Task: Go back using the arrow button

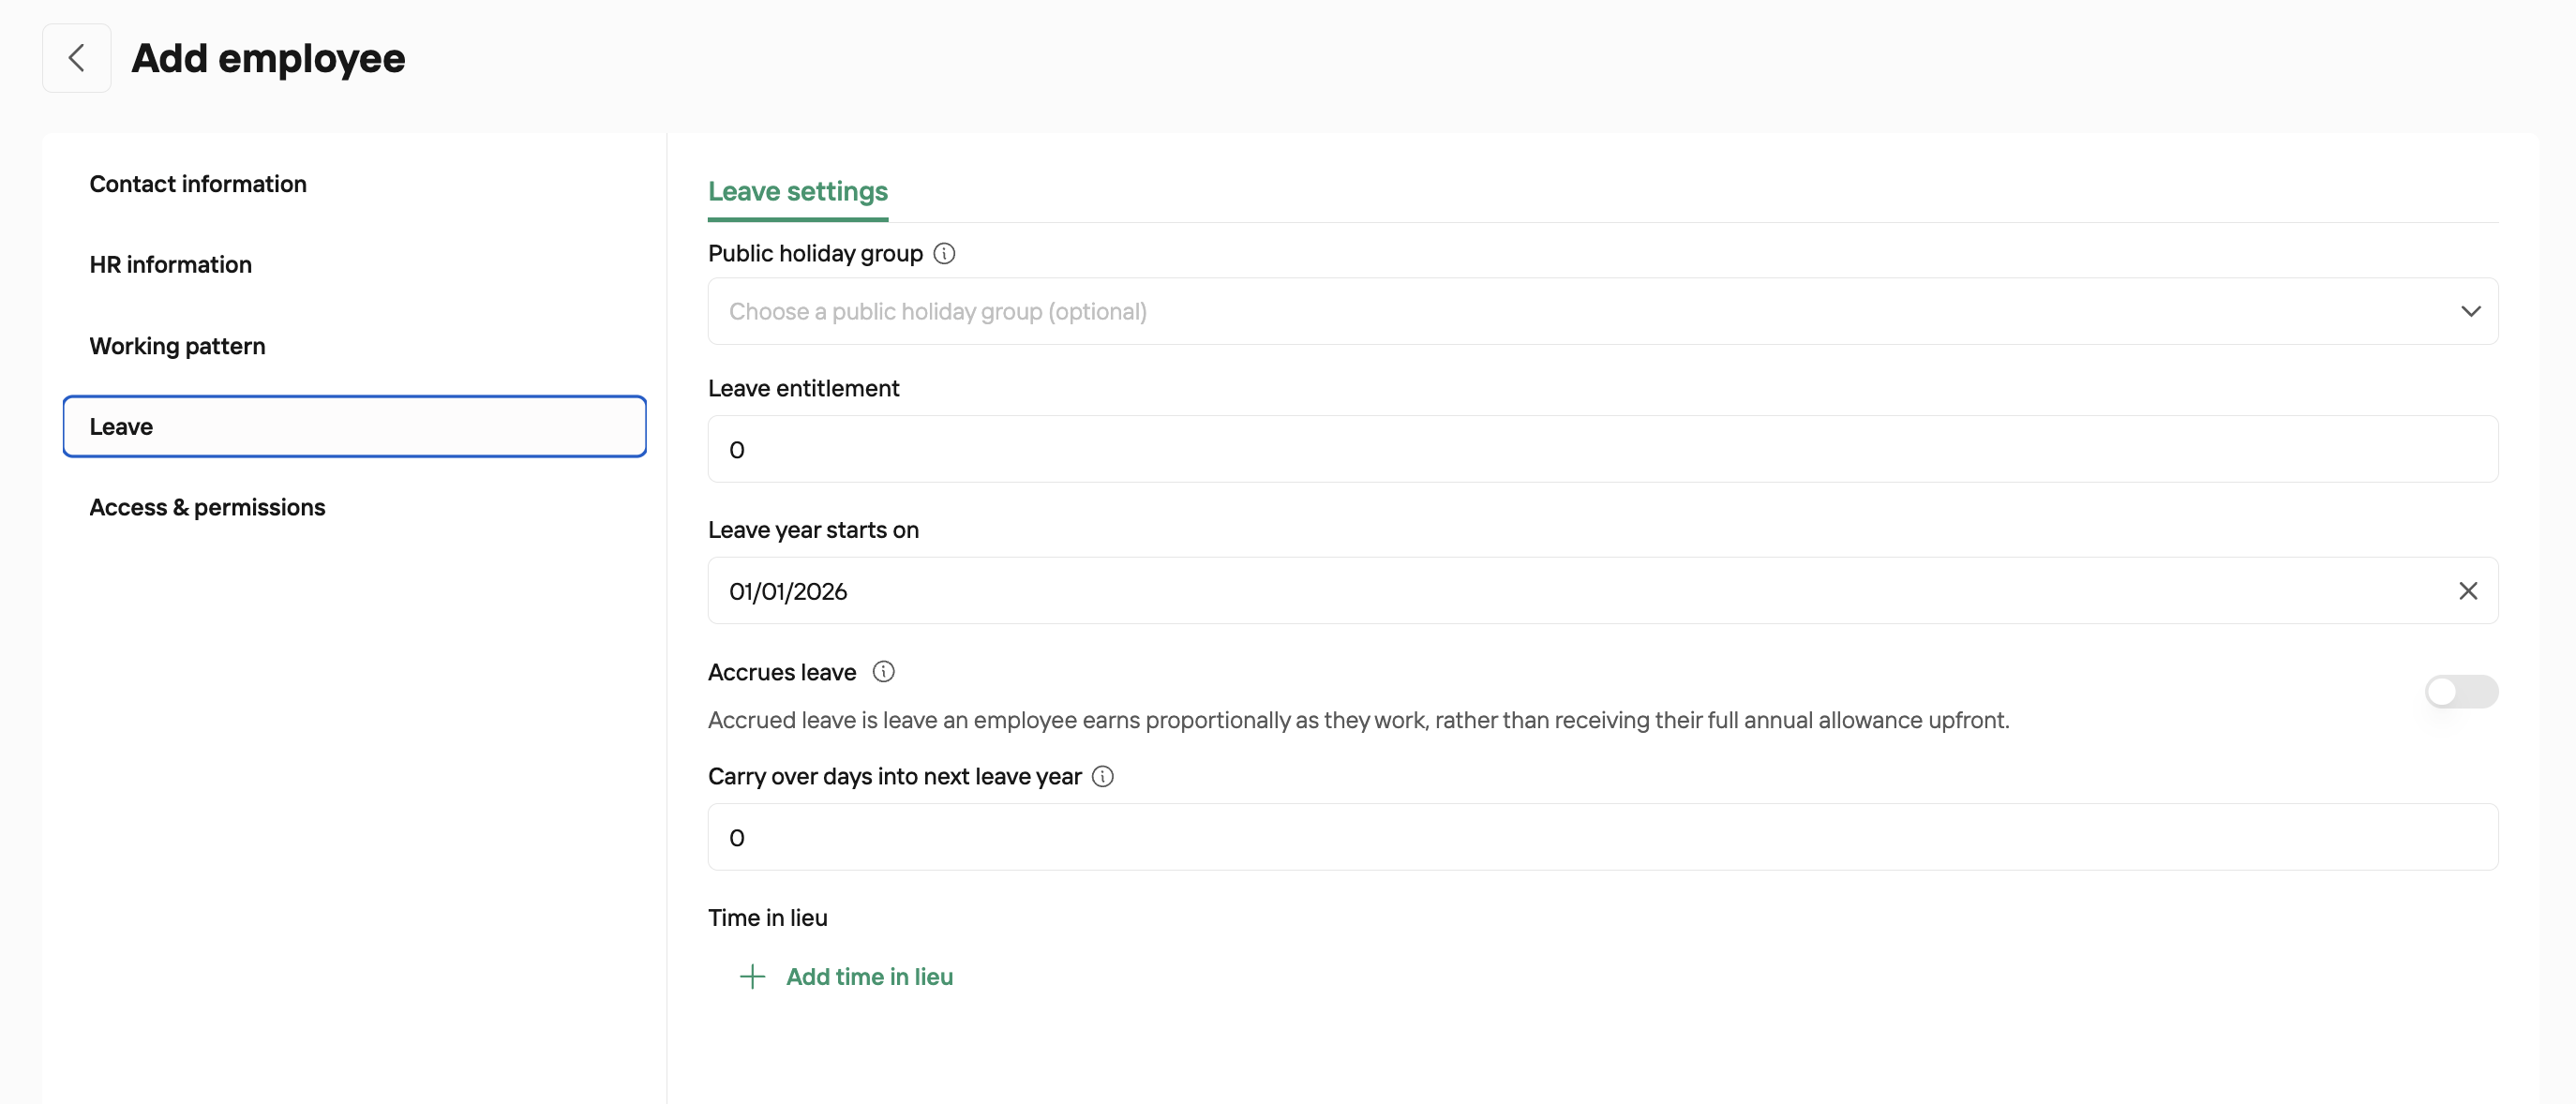Action: pyautogui.click(x=76, y=58)
